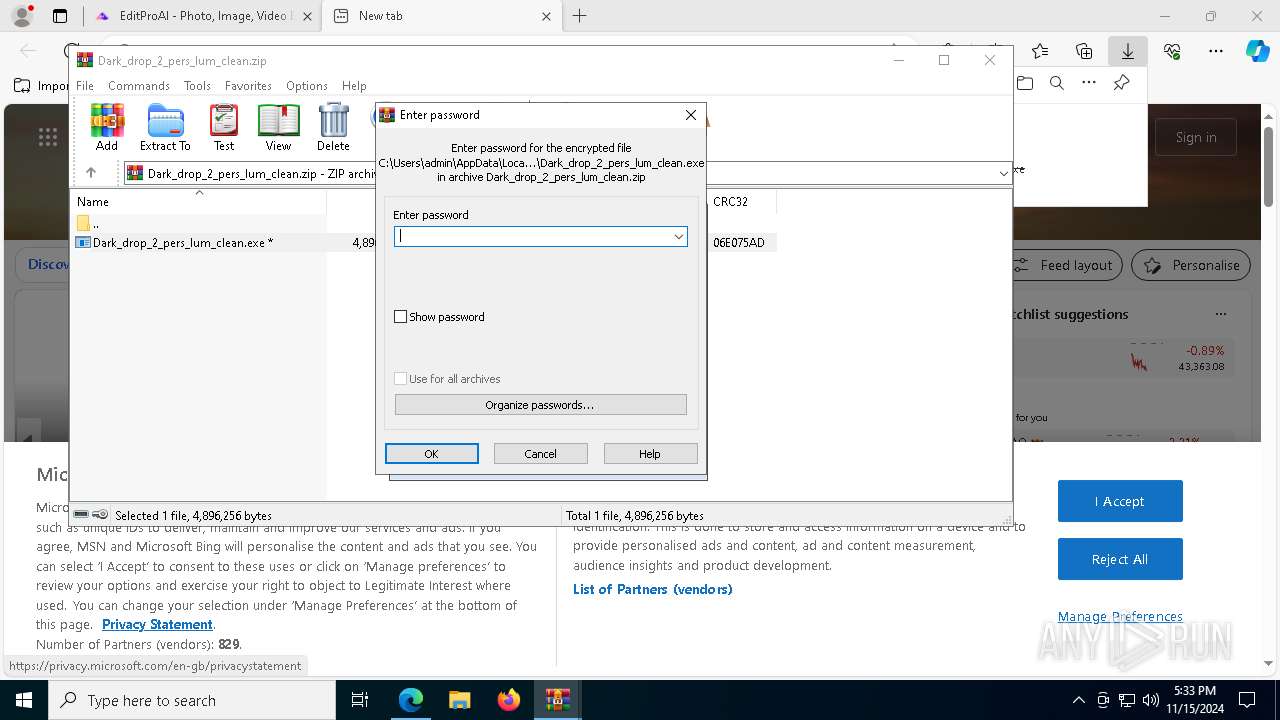
Task: Sort by the Name column header
Action: (x=200, y=202)
